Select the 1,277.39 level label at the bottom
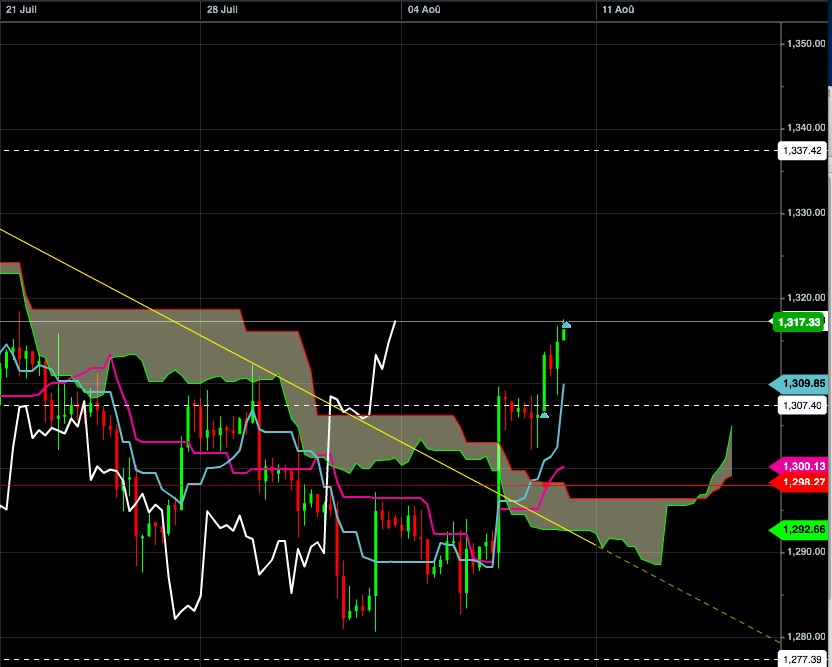The width and height of the screenshot is (832, 667). 802,660
